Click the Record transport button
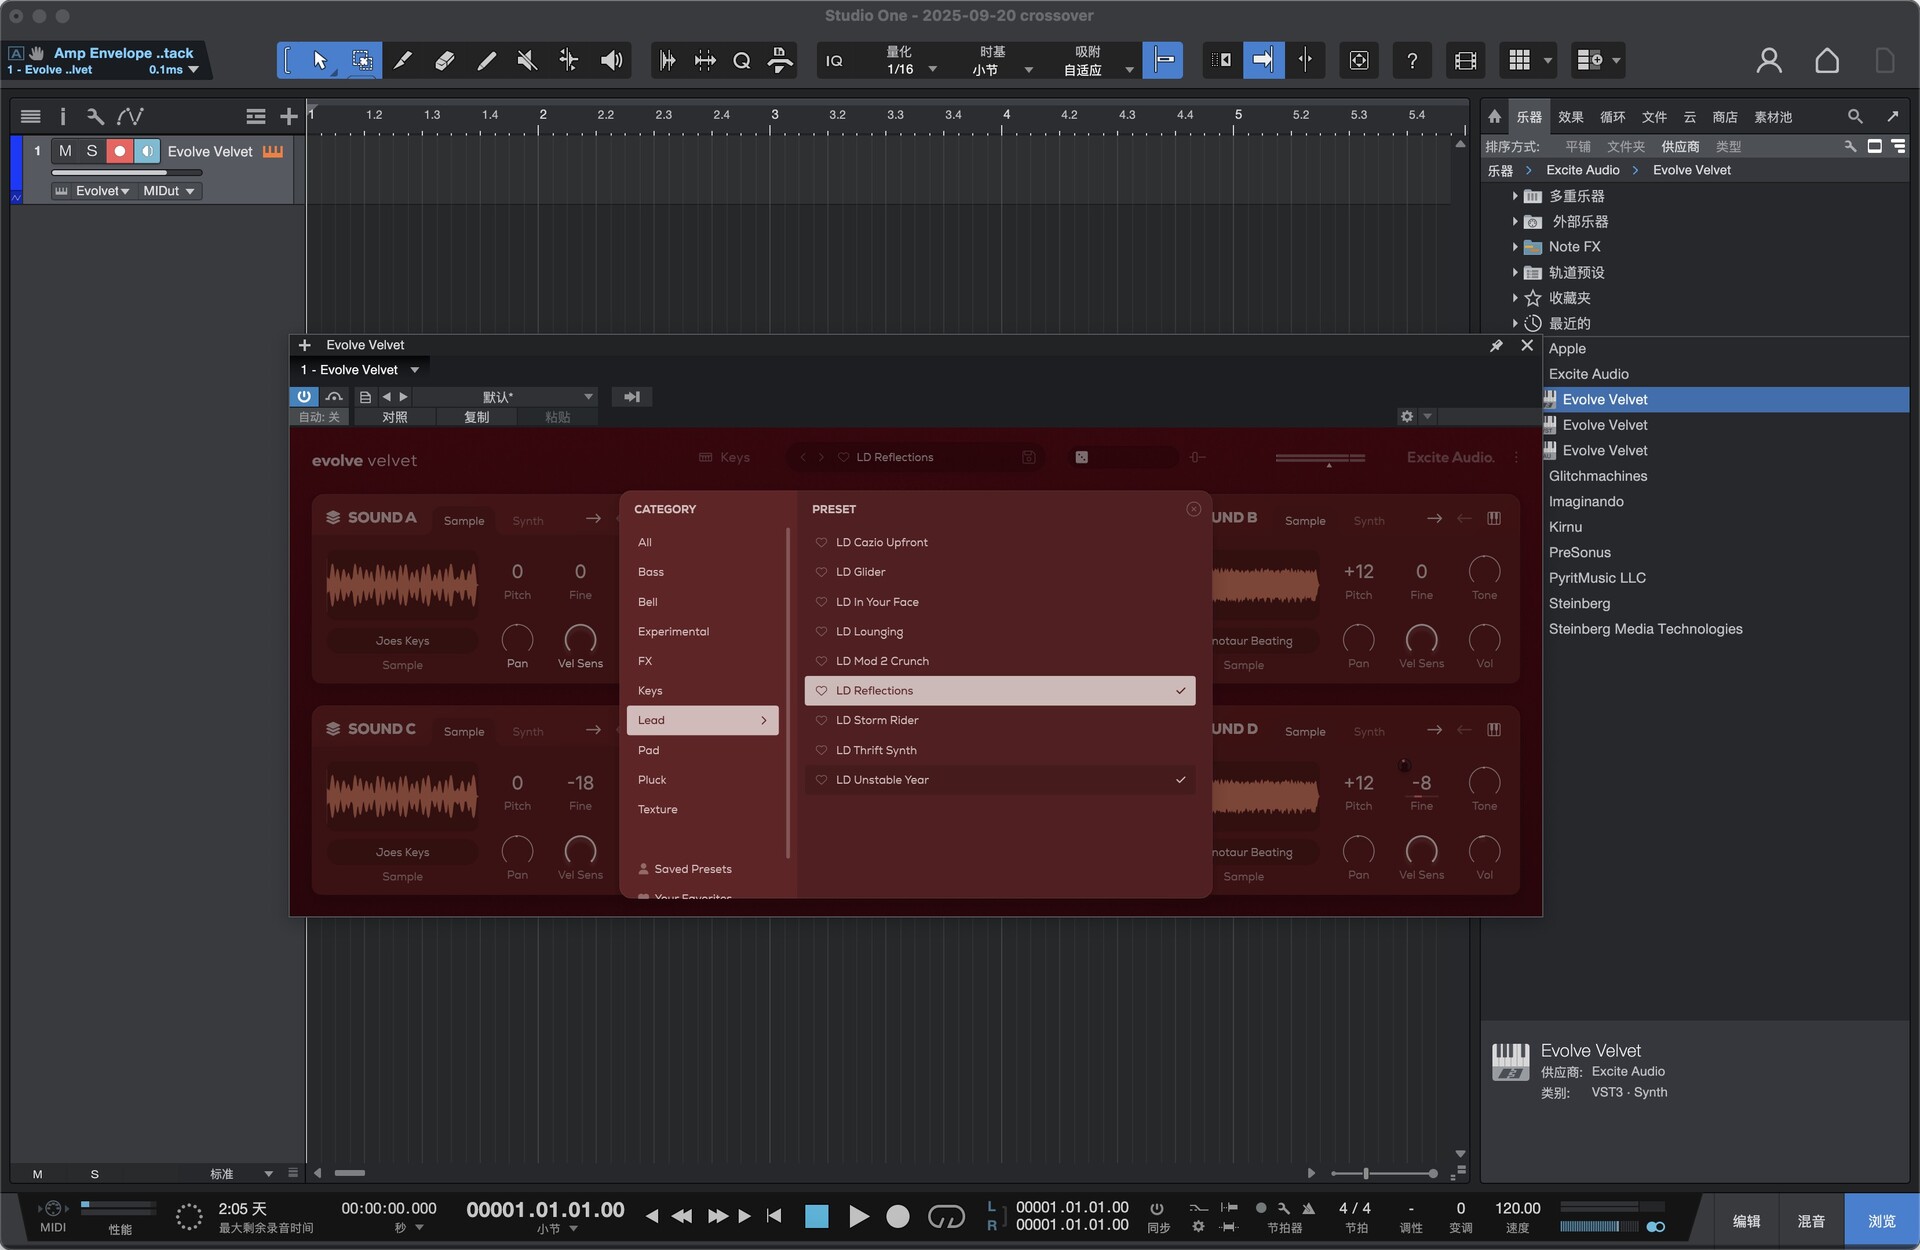 click(898, 1216)
